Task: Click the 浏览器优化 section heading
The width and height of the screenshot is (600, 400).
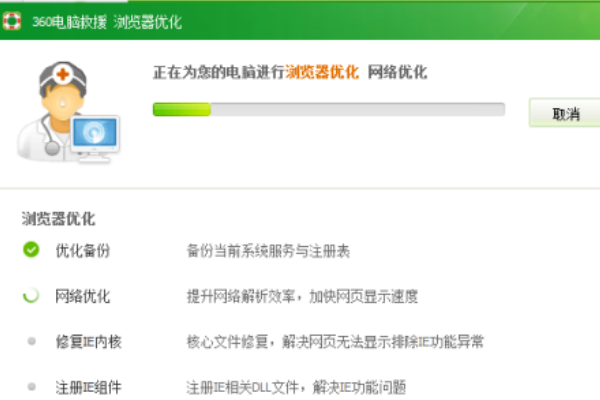Action: click(58, 219)
